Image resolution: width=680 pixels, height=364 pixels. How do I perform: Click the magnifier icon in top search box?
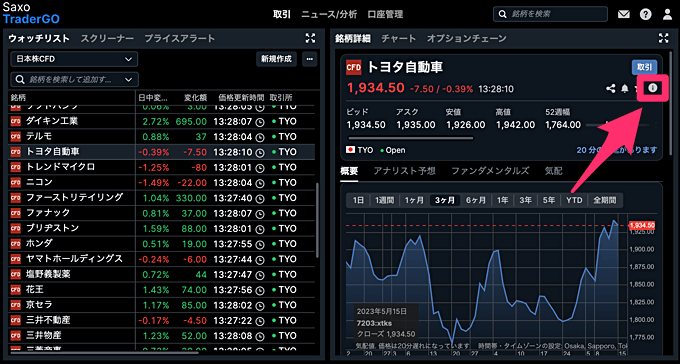(x=503, y=14)
